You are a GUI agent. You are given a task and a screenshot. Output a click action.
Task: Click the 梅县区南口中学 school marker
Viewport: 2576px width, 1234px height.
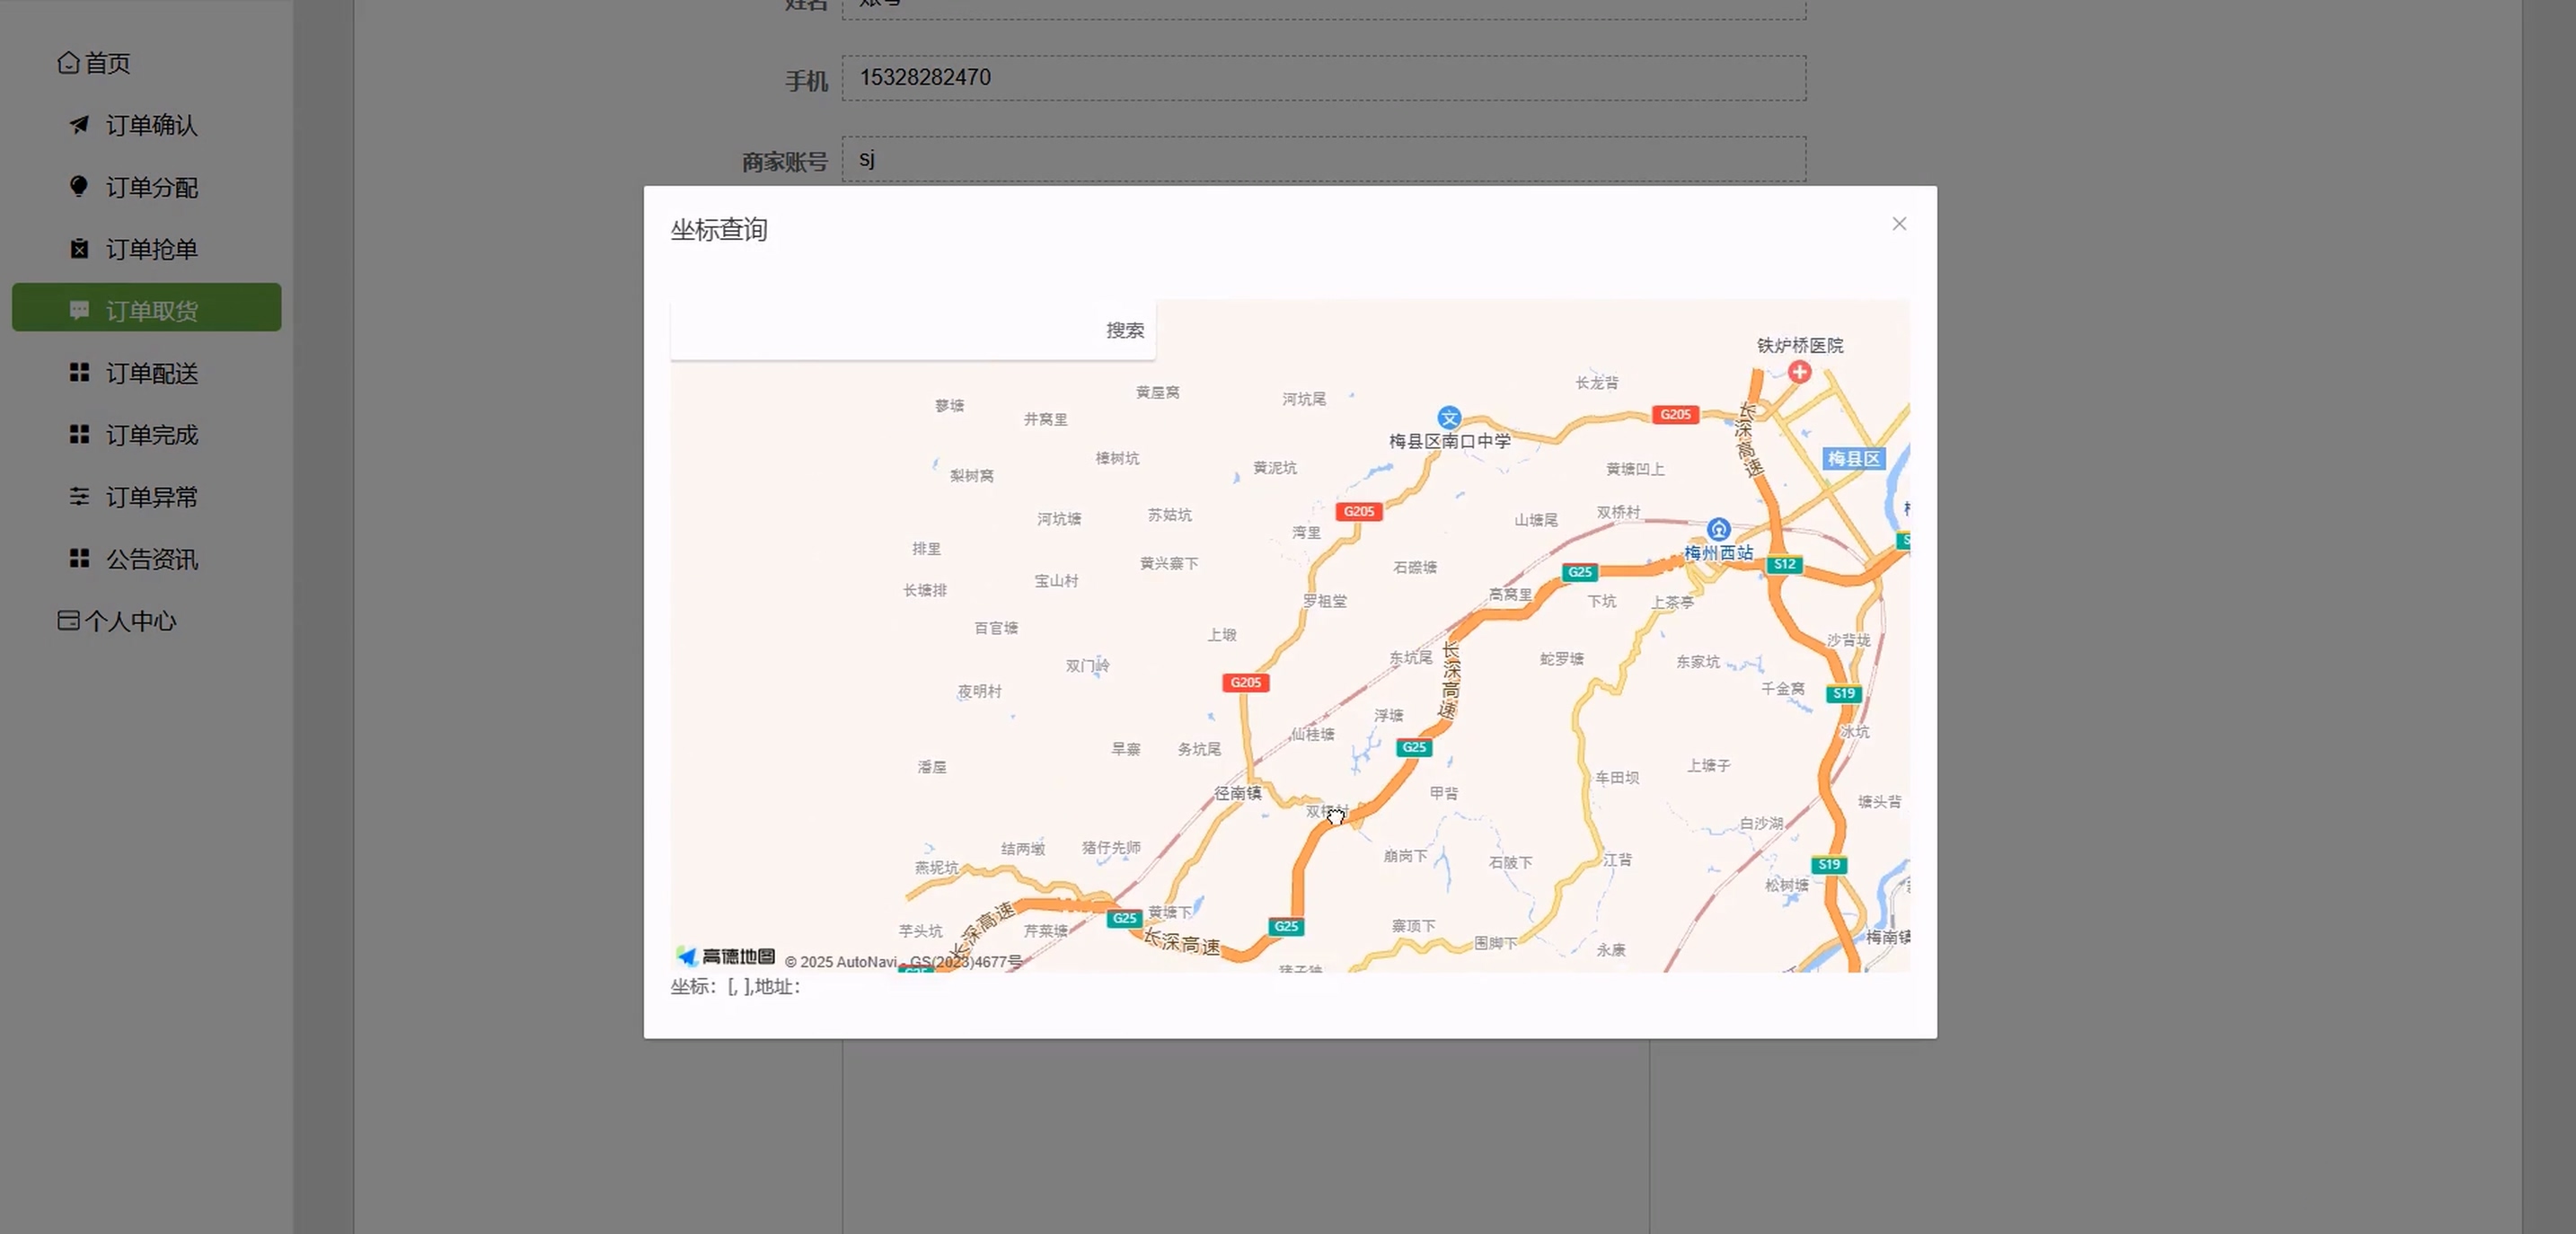tap(1449, 418)
